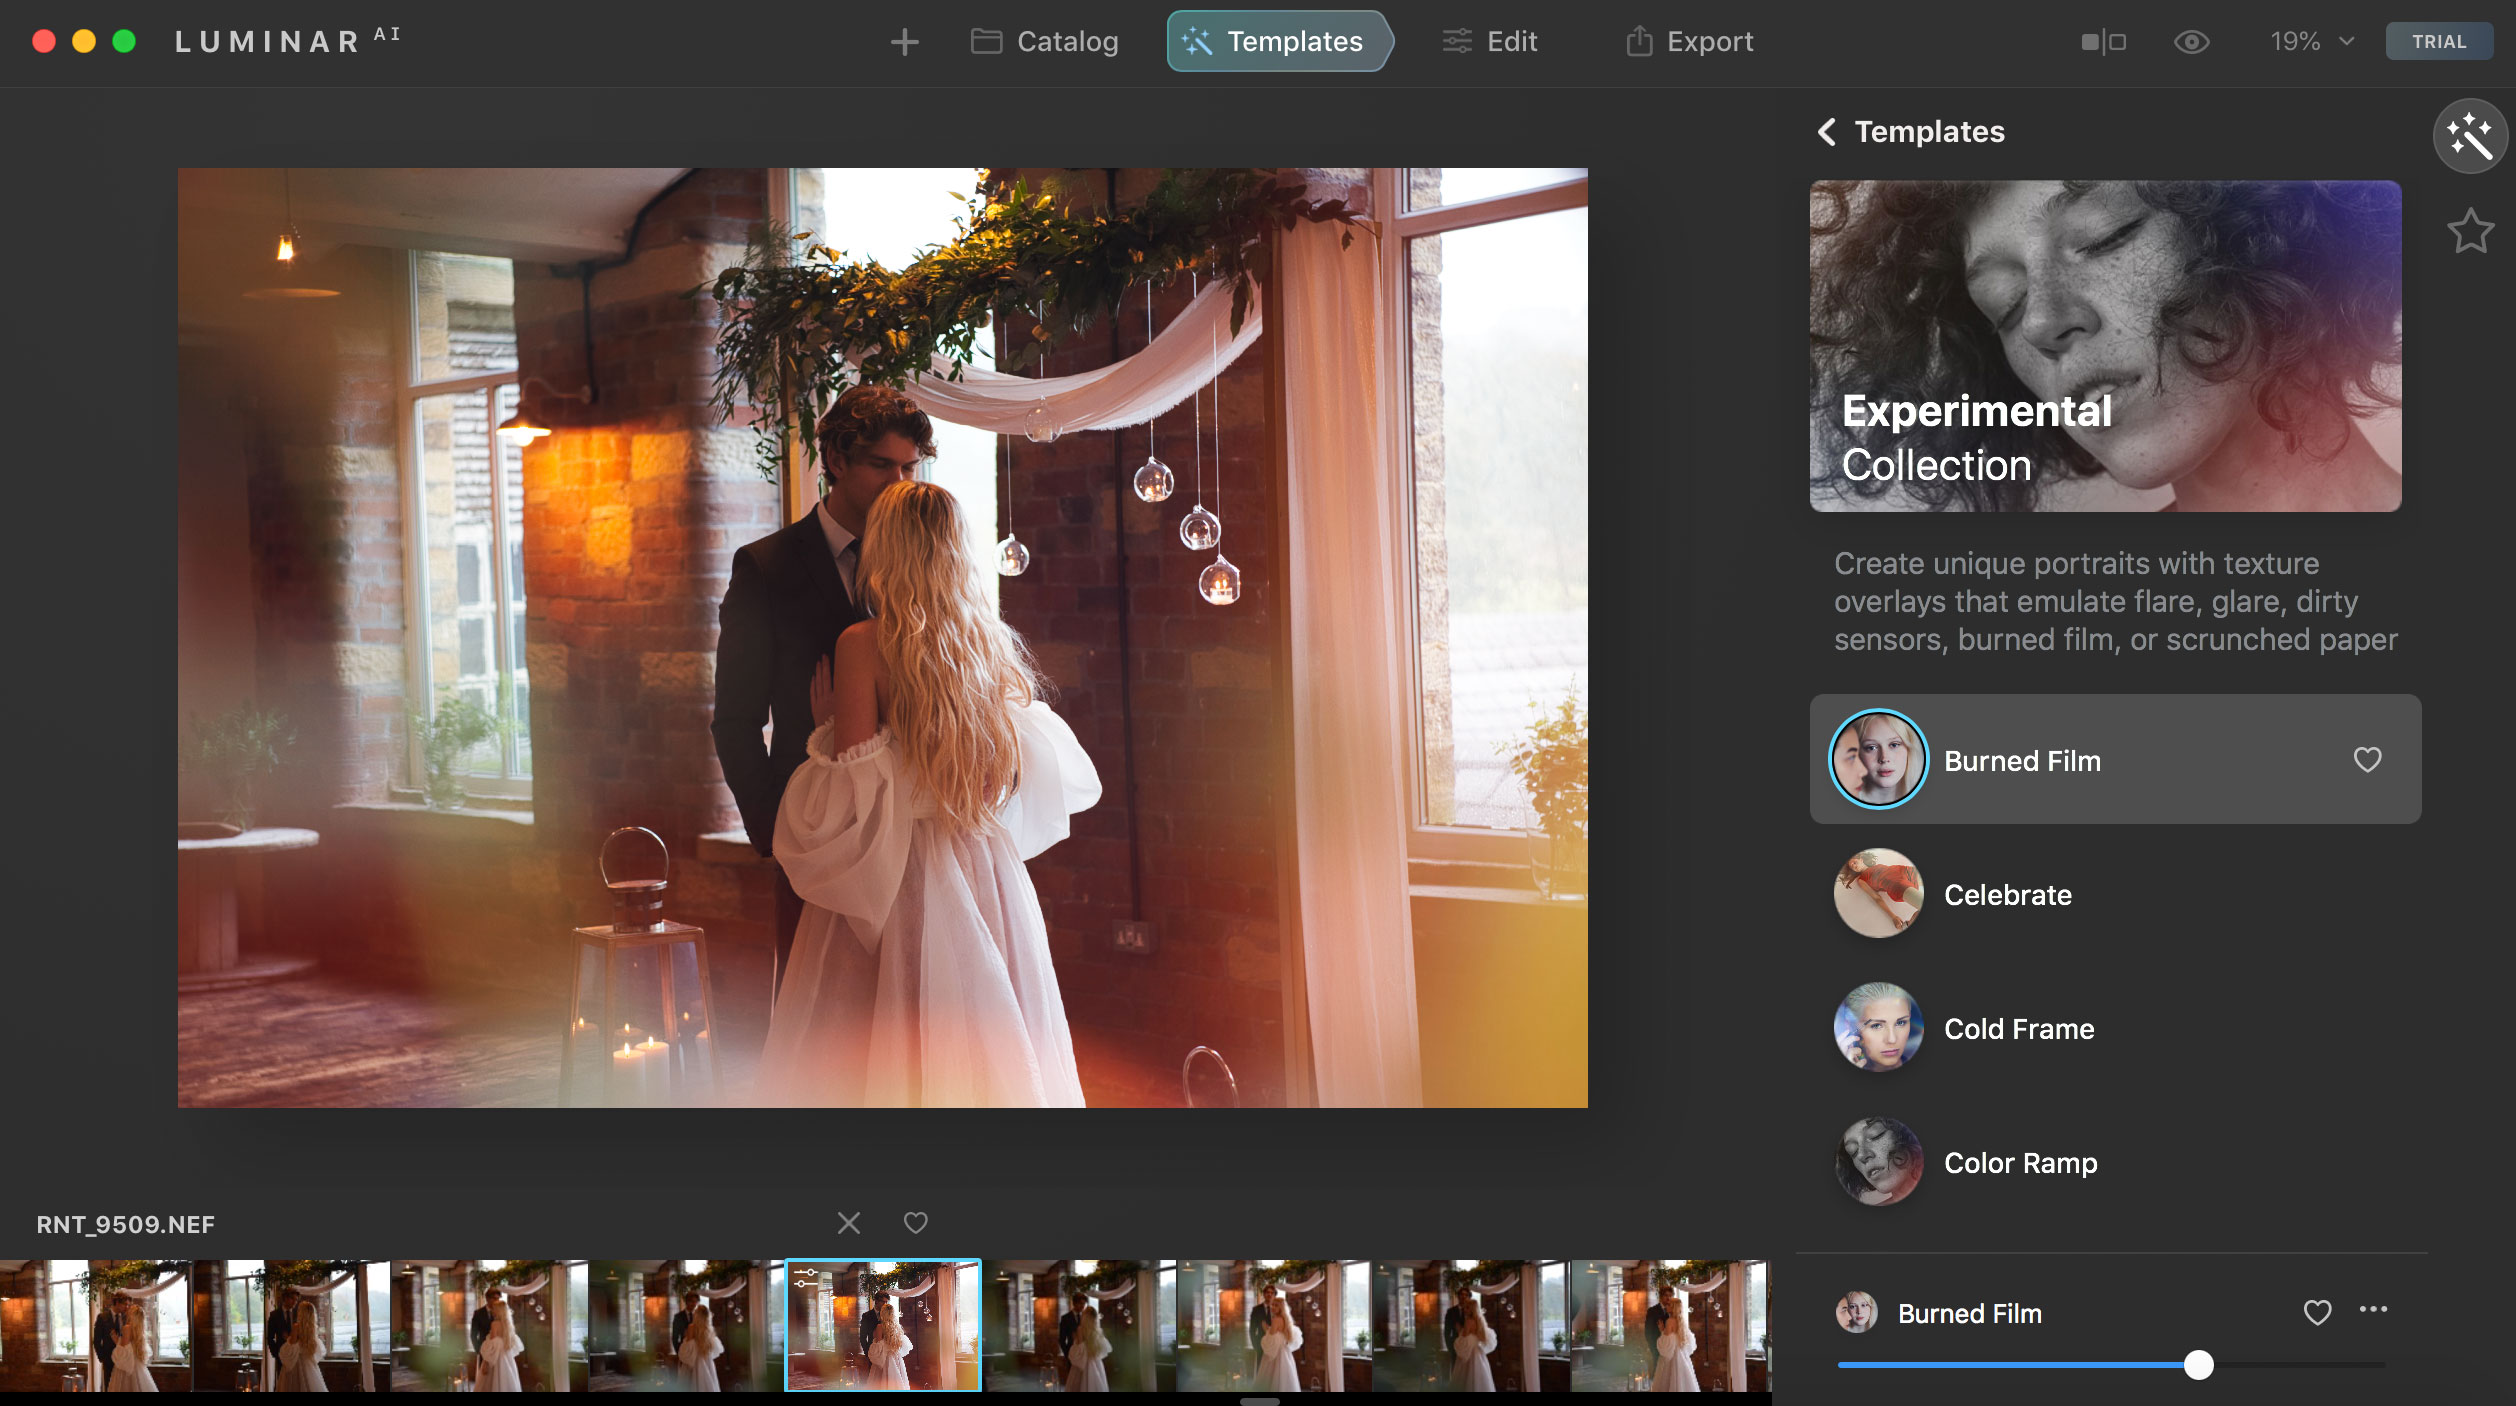
Task: Click the Templates panel heading text
Action: 1929,132
